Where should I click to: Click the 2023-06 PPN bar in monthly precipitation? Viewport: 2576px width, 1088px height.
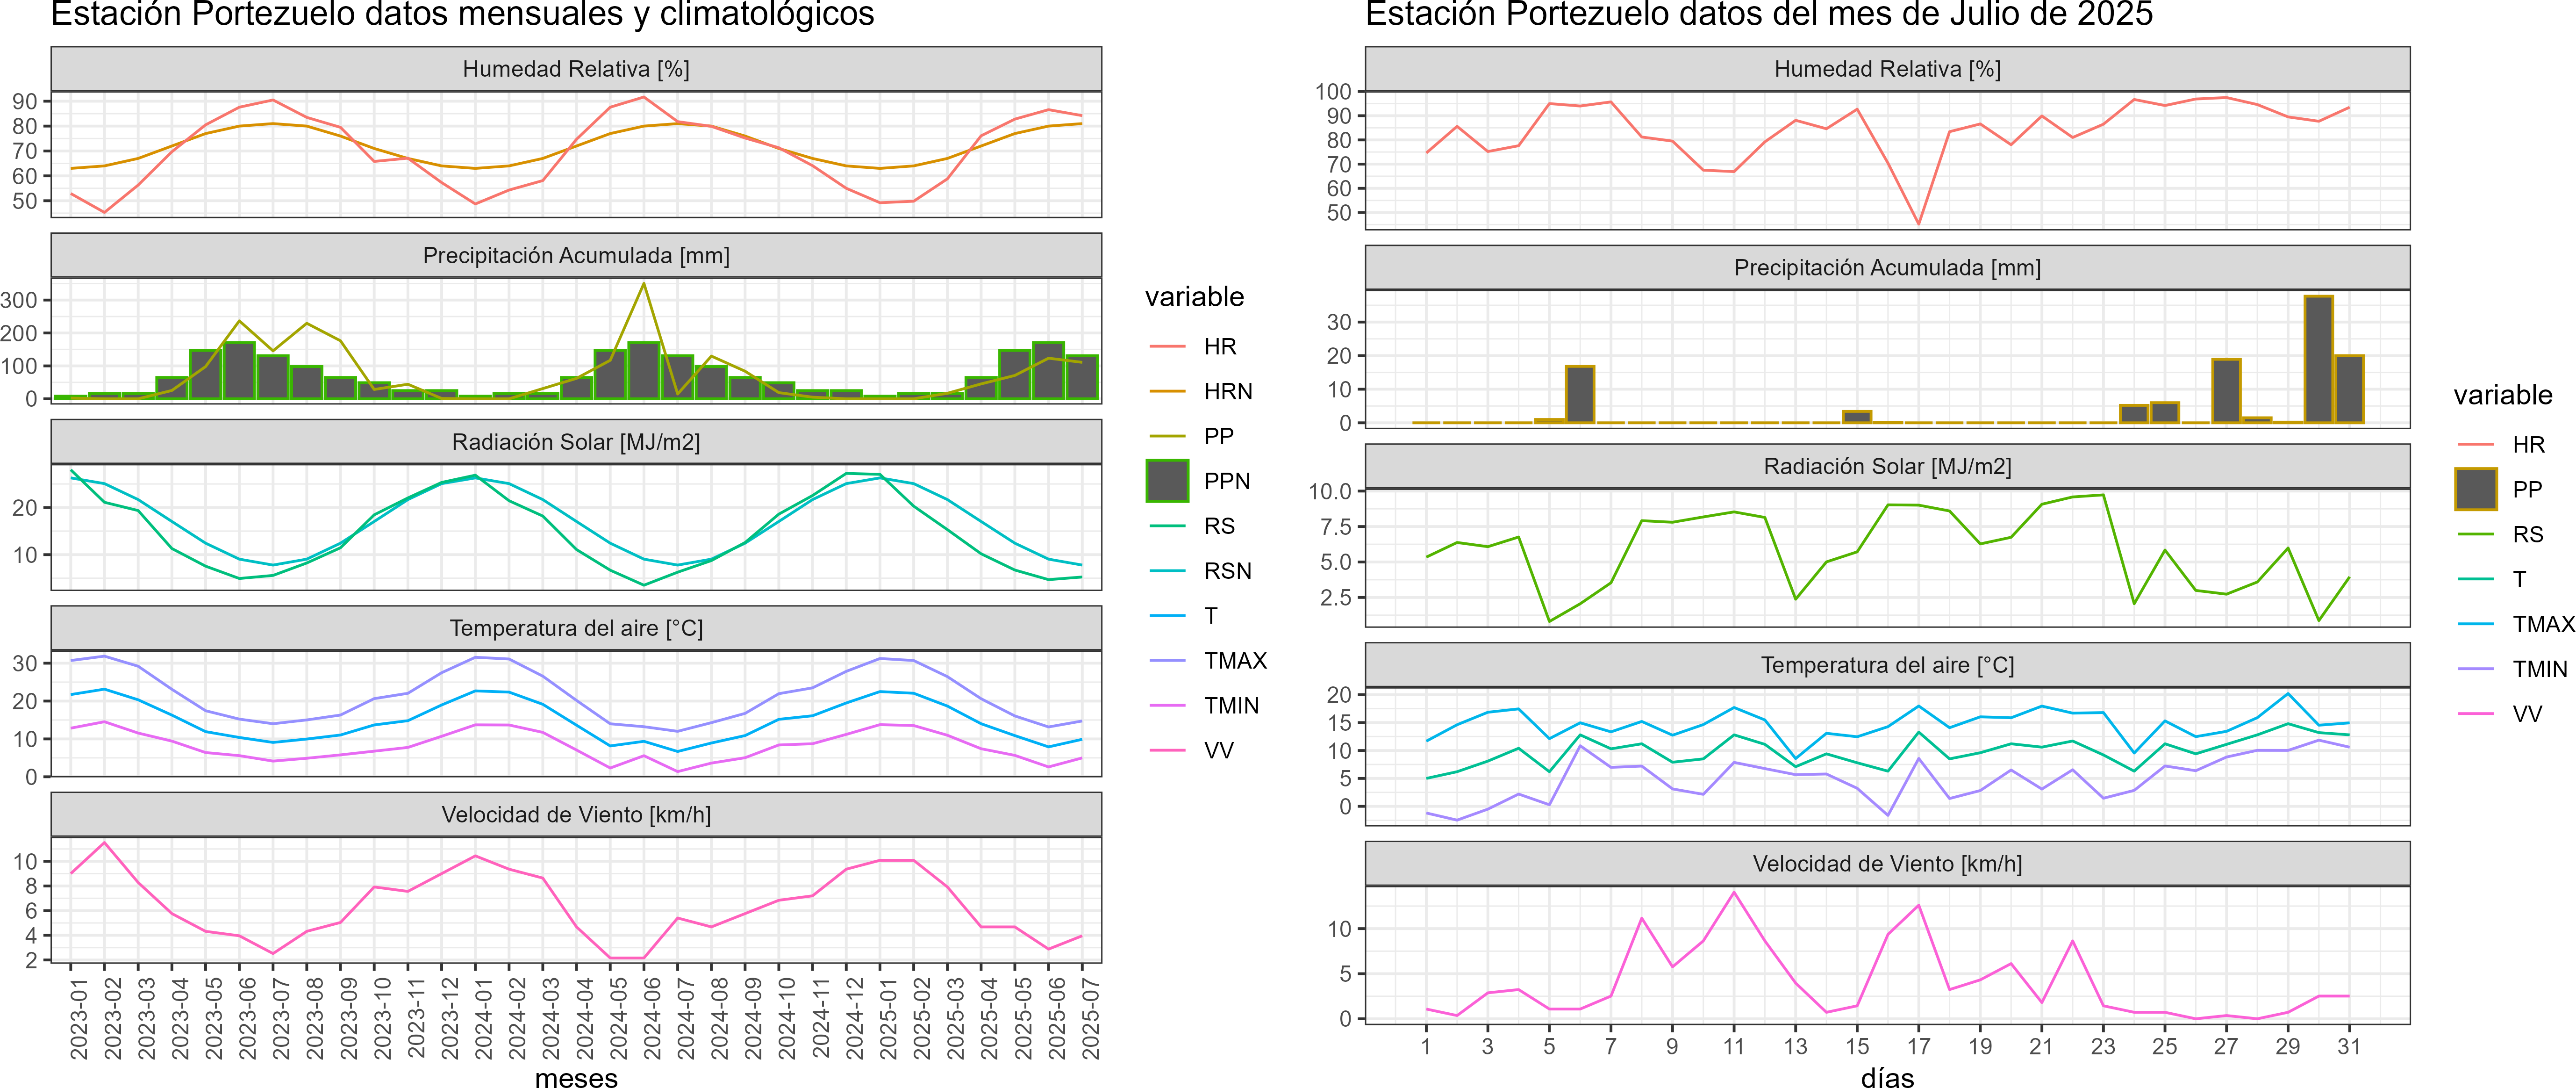coord(239,370)
